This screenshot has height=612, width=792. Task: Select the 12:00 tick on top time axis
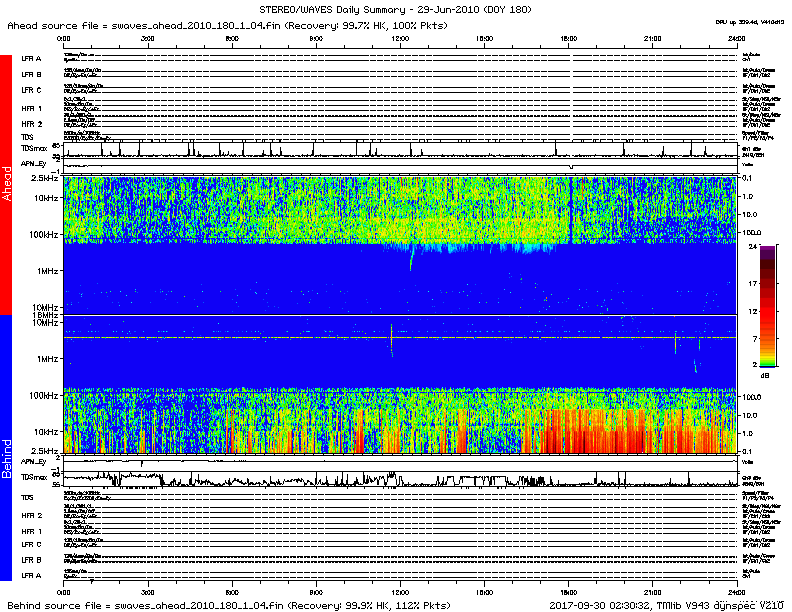[x=401, y=38]
